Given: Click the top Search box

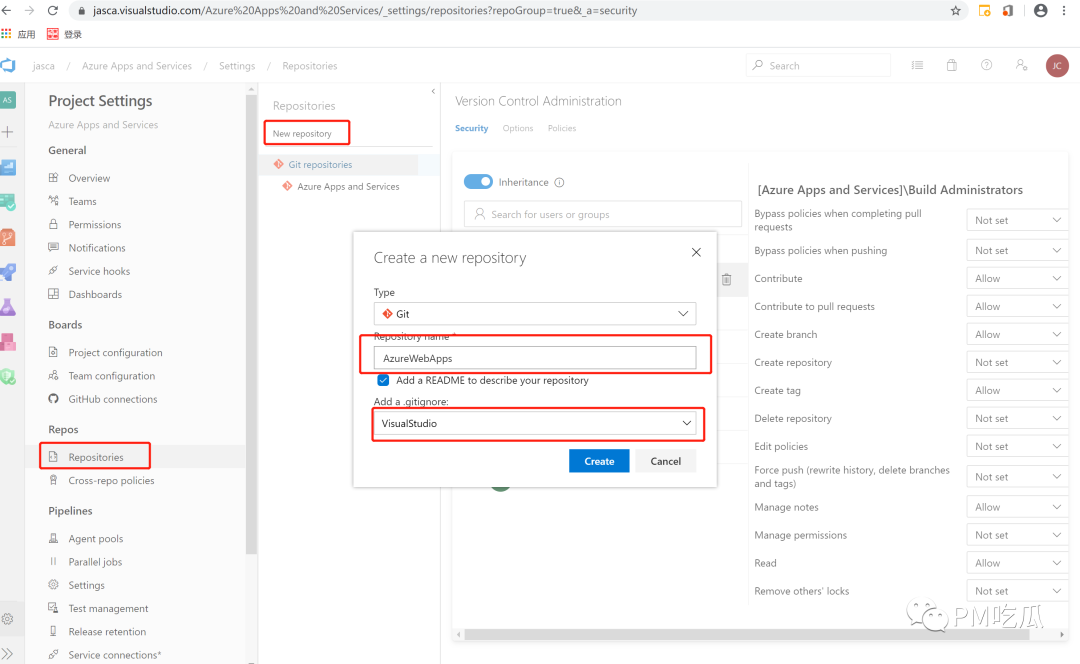Looking at the screenshot, I should click(x=818, y=65).
